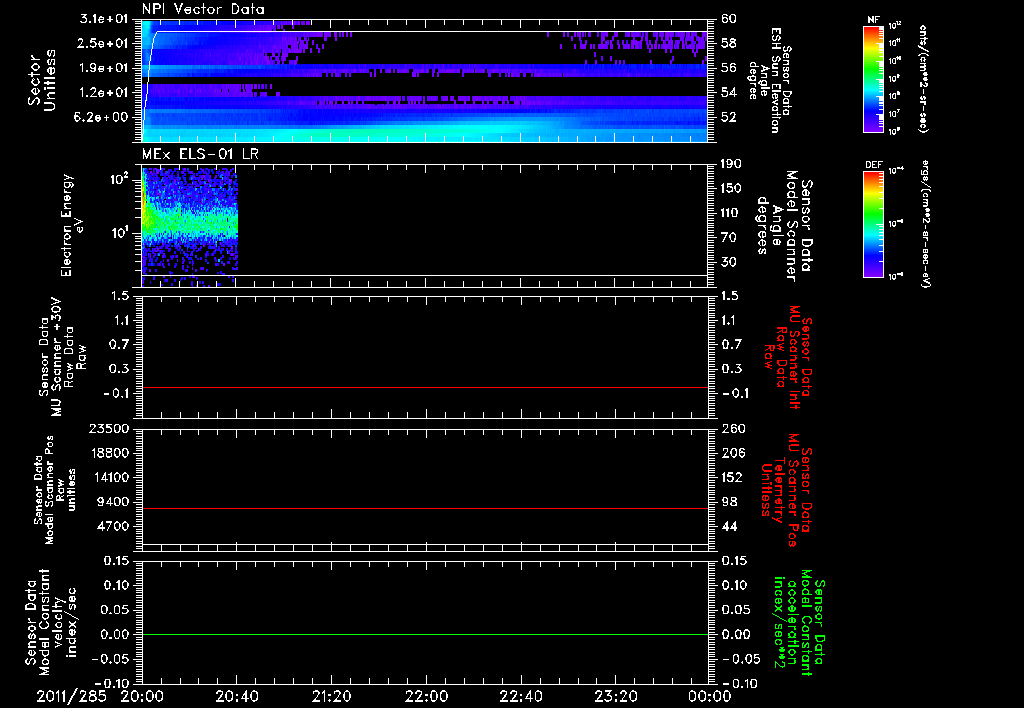1024x708 pixels.
Task: Click the '20:00' time axis label
Action: (x=141, y=696)
